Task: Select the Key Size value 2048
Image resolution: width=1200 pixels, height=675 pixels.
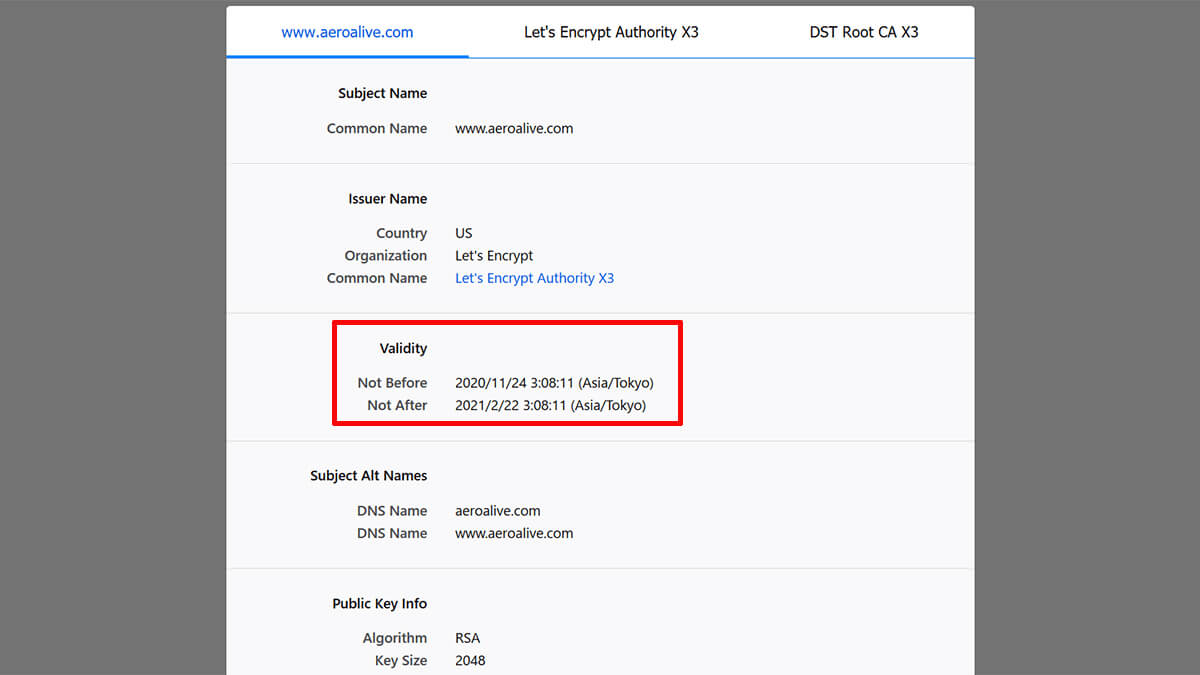Action: pos(470,660)
